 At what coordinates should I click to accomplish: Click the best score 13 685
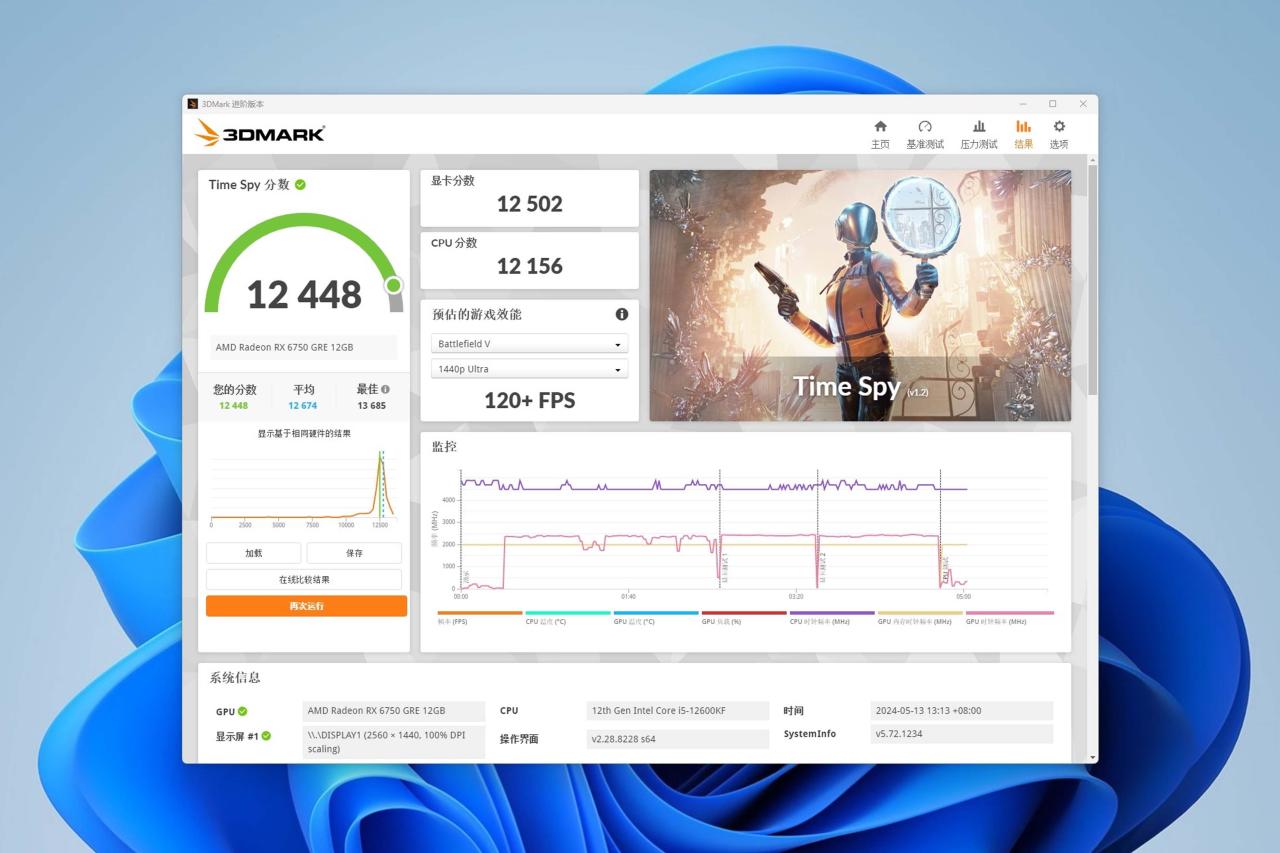point(371,405)
